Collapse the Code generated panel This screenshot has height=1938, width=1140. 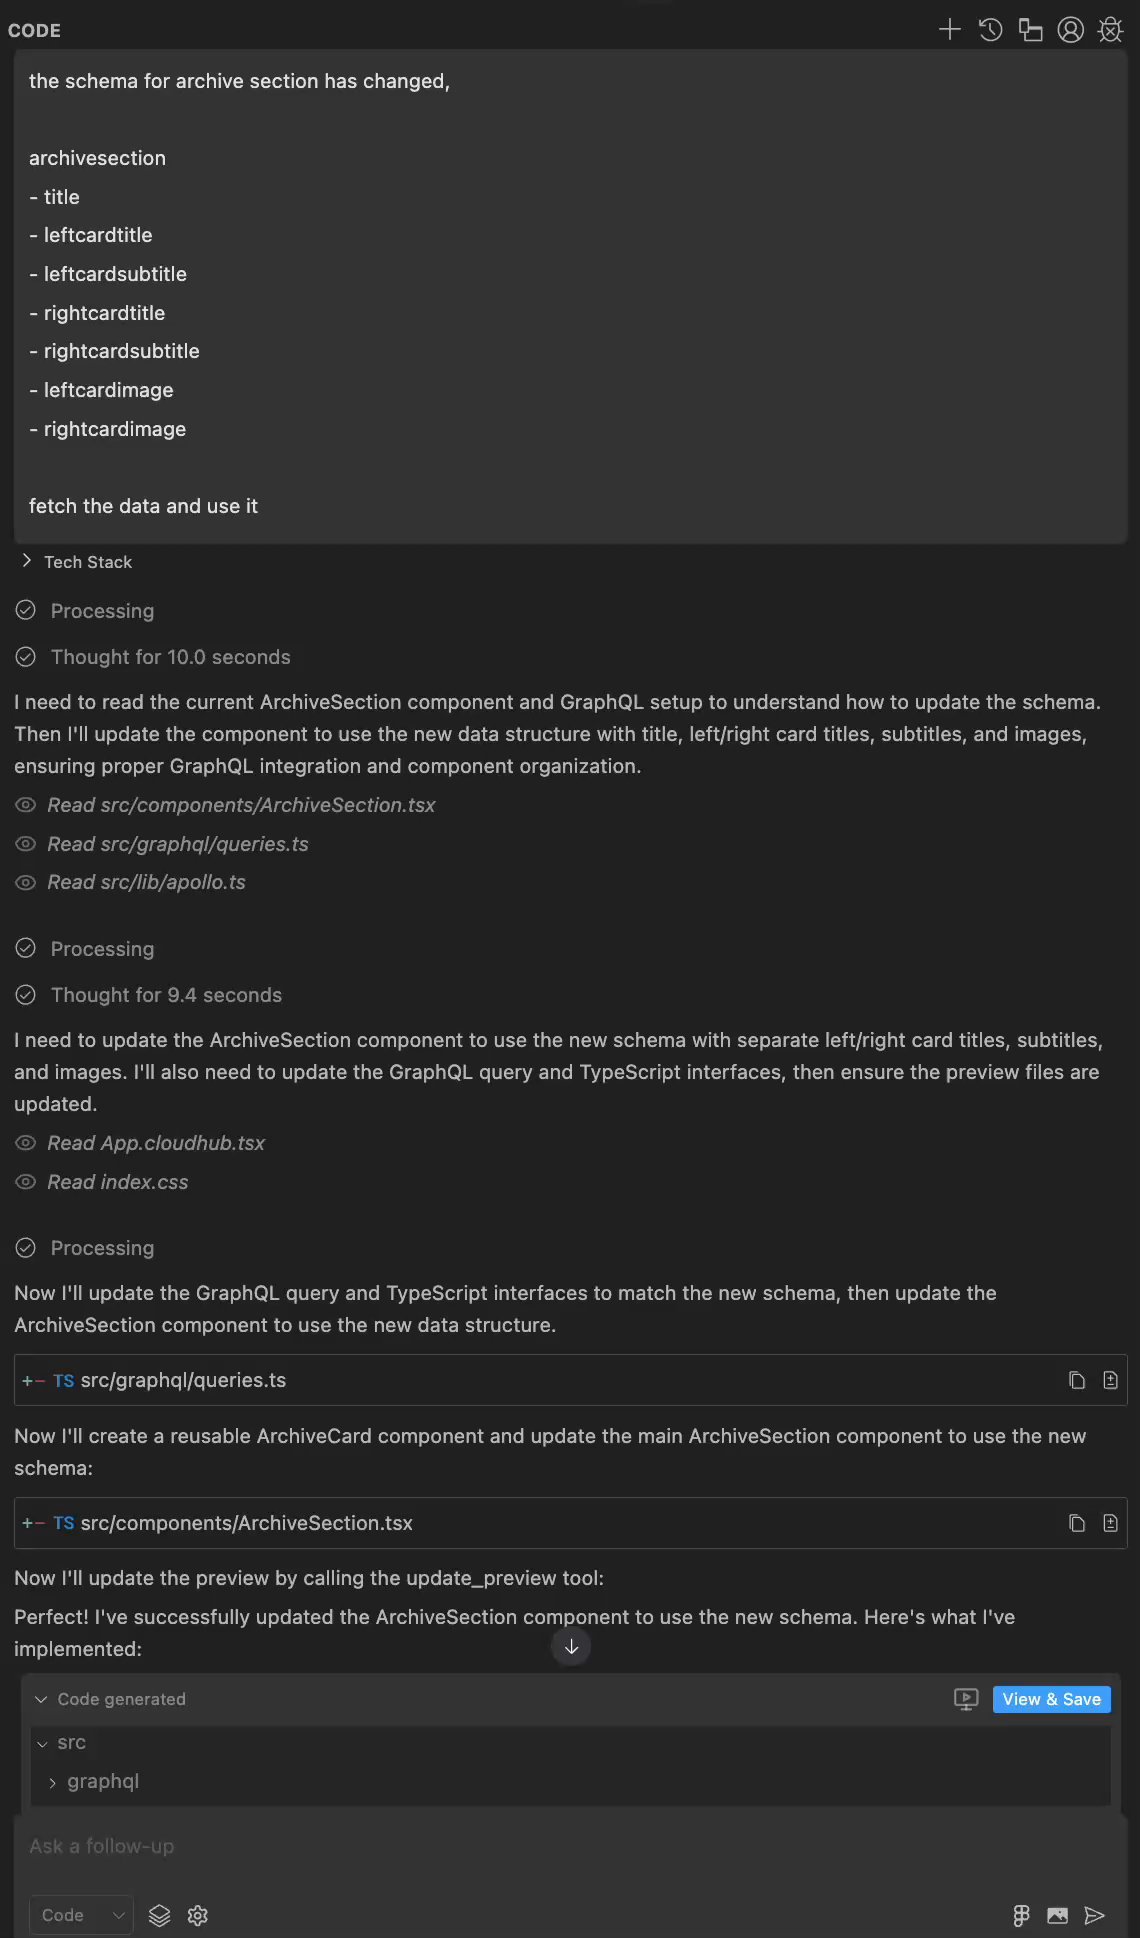tap(41, 1699)
